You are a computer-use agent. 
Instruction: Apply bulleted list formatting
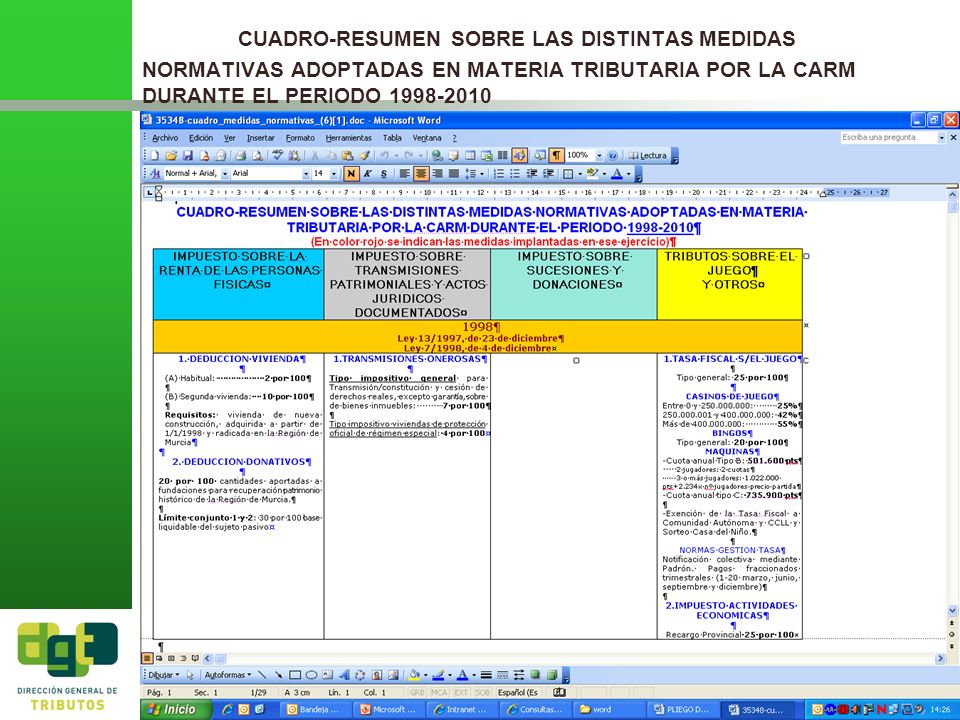[x=515, y=173]
